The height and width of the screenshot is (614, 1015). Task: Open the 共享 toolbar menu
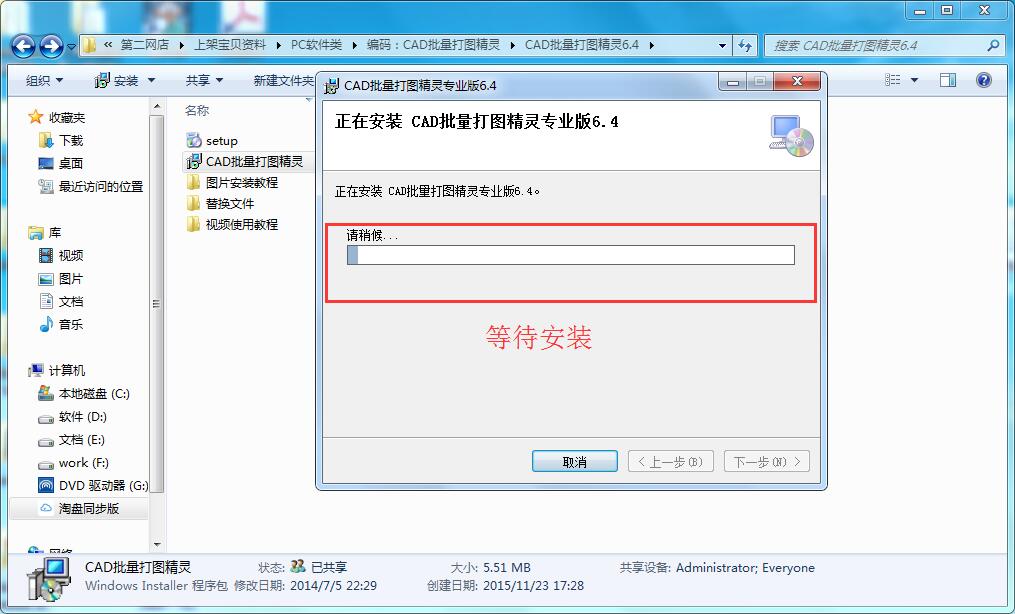point(204,80)
